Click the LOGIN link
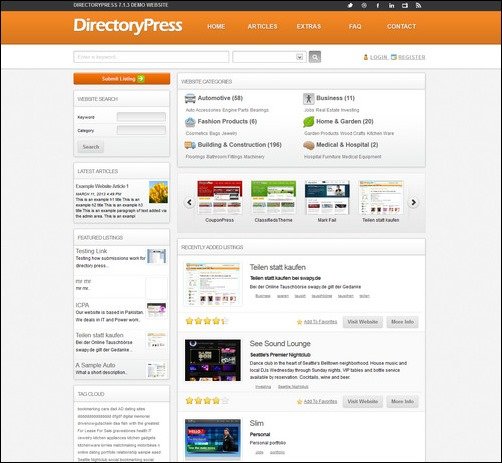 coord(379,57)
